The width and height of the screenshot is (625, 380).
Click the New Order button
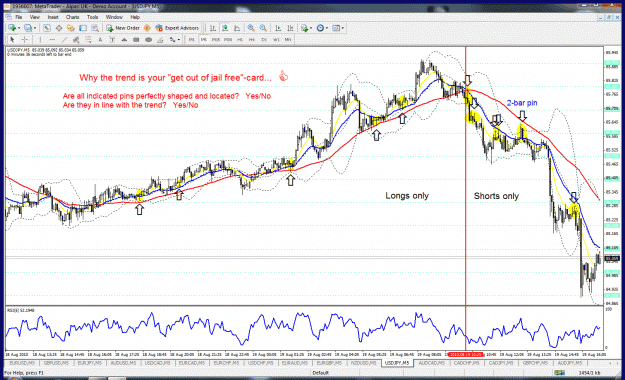[x=123, y=28]
